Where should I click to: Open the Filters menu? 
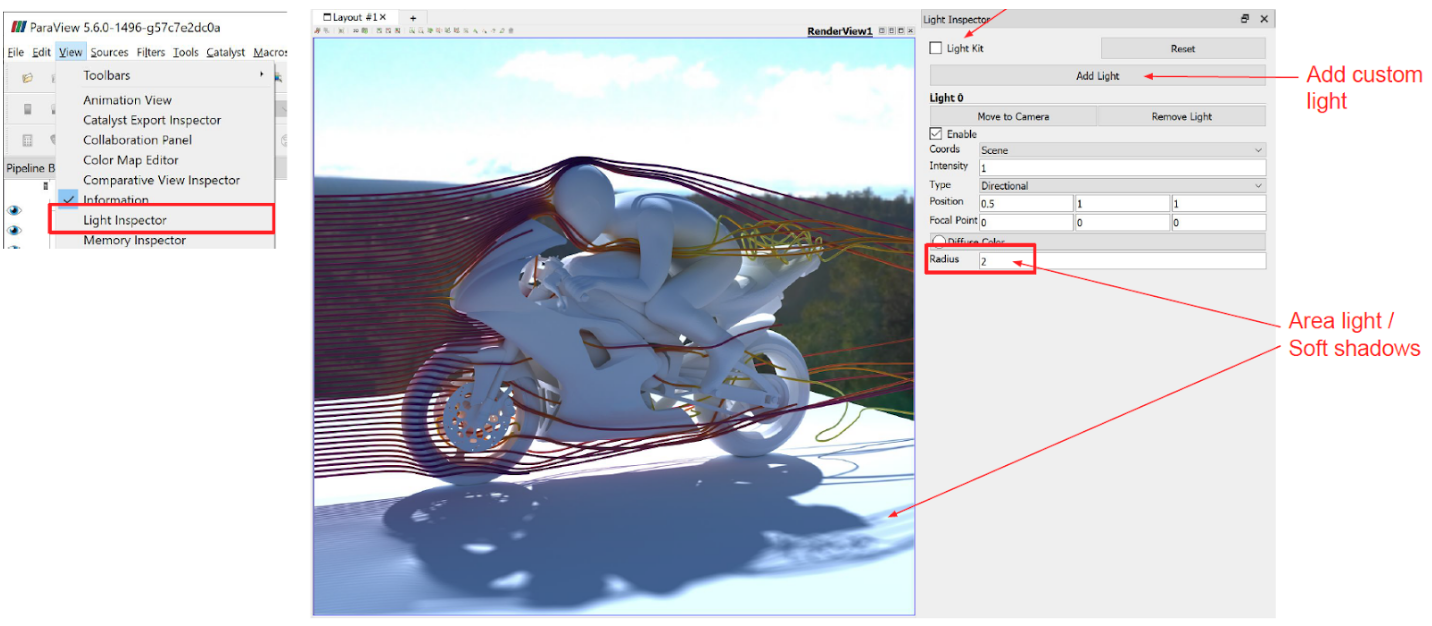pos(150,52)
